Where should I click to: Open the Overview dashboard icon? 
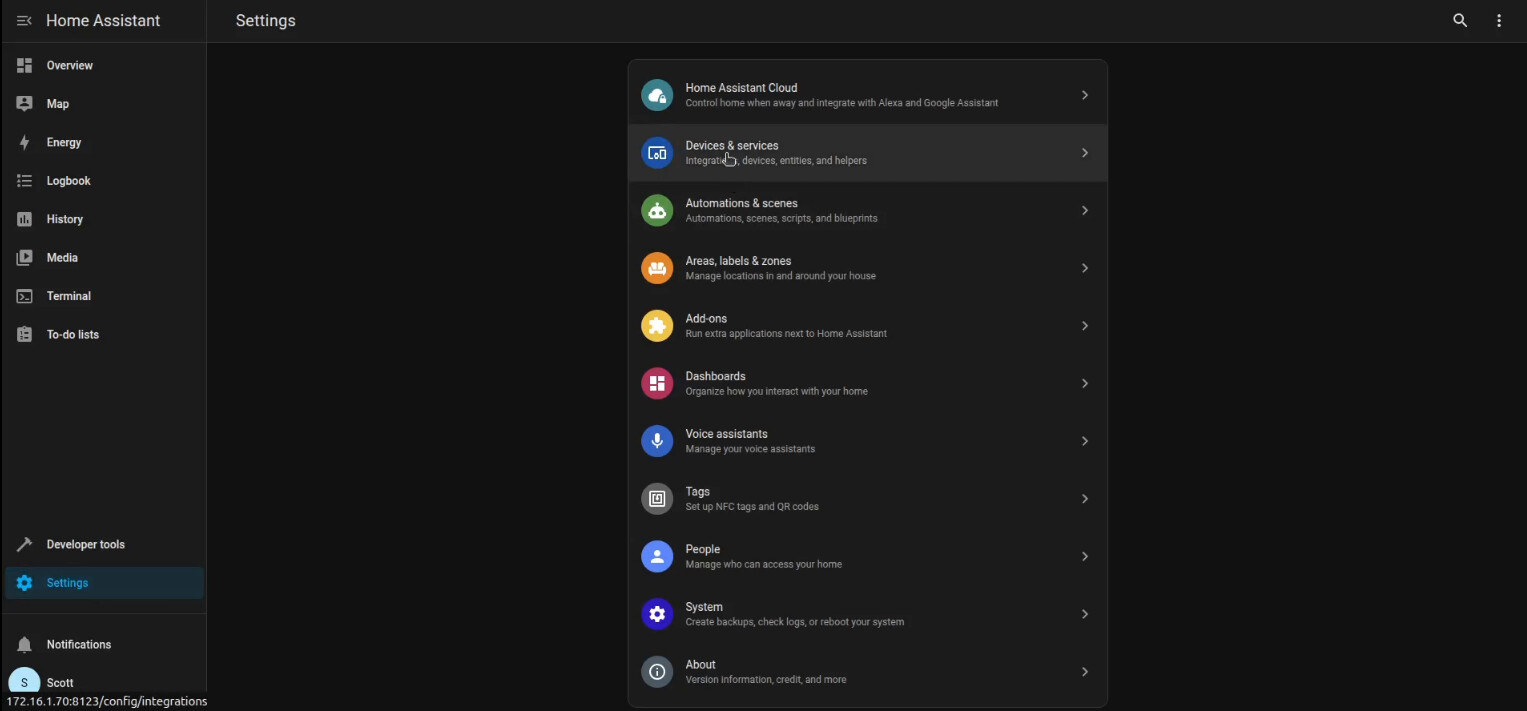(x=24, y=65)
